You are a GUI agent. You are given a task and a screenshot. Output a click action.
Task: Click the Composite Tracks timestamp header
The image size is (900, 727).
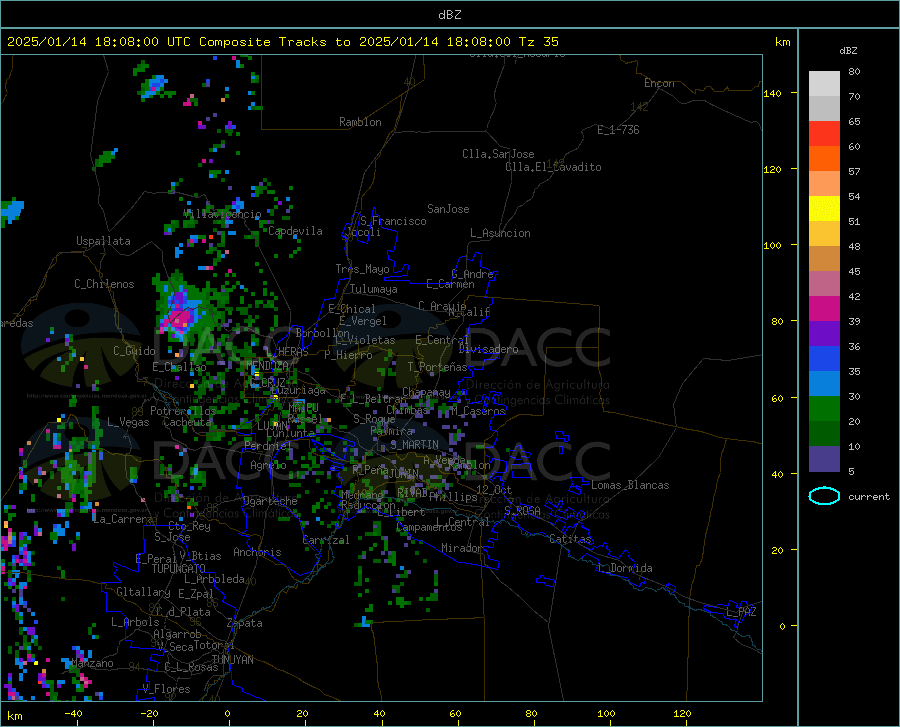coord(282,42)
